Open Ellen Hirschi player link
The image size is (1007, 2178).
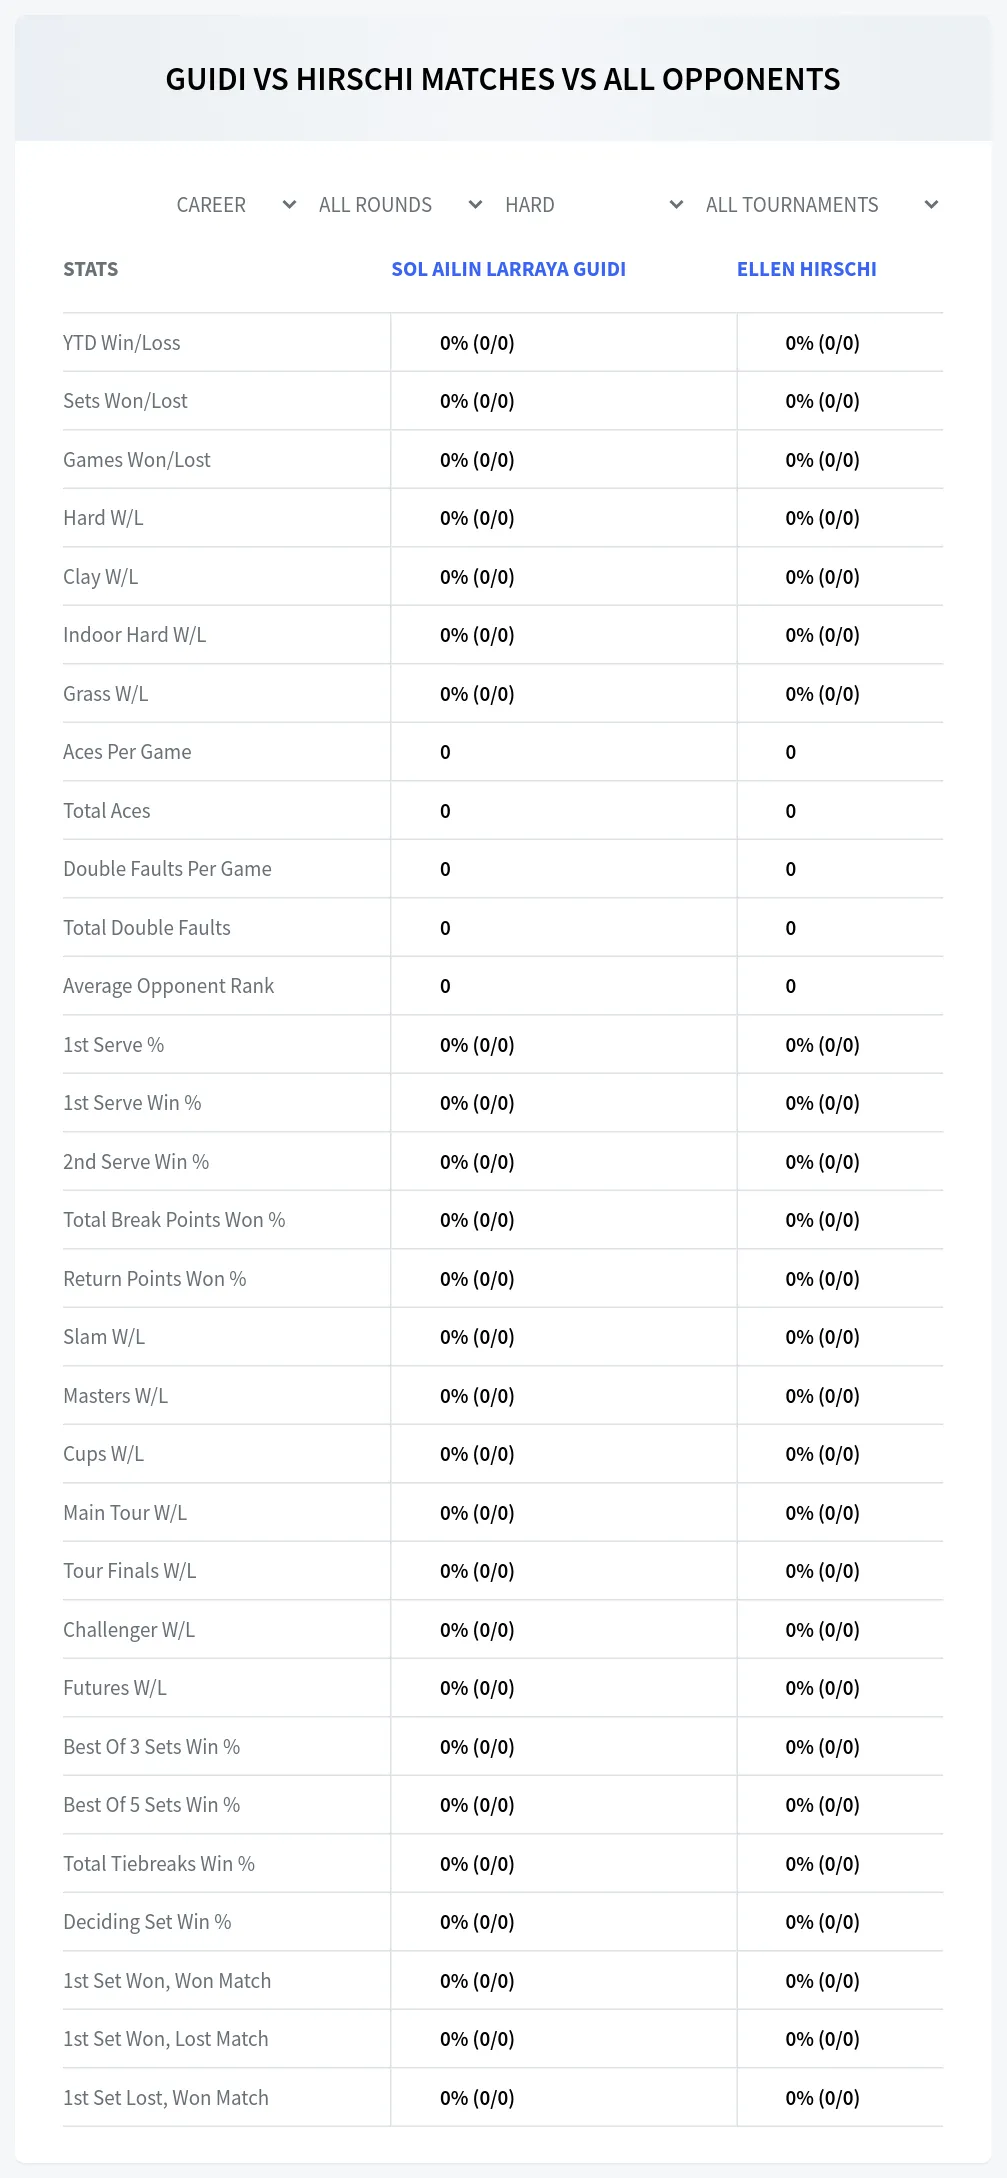pos(806,269)
